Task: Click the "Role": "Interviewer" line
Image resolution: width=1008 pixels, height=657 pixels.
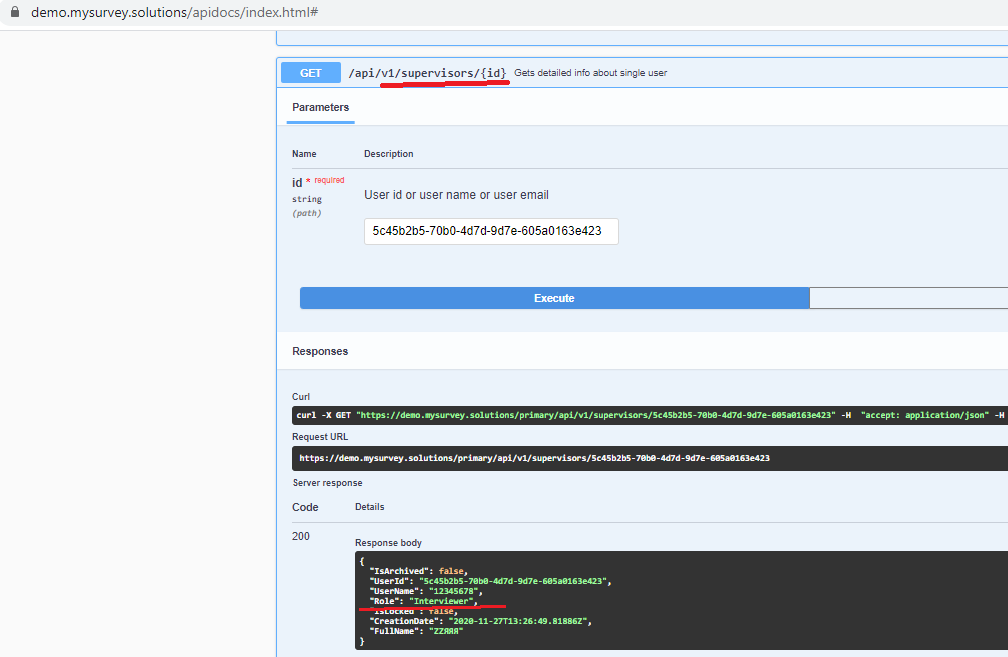Action: (424, 601)
